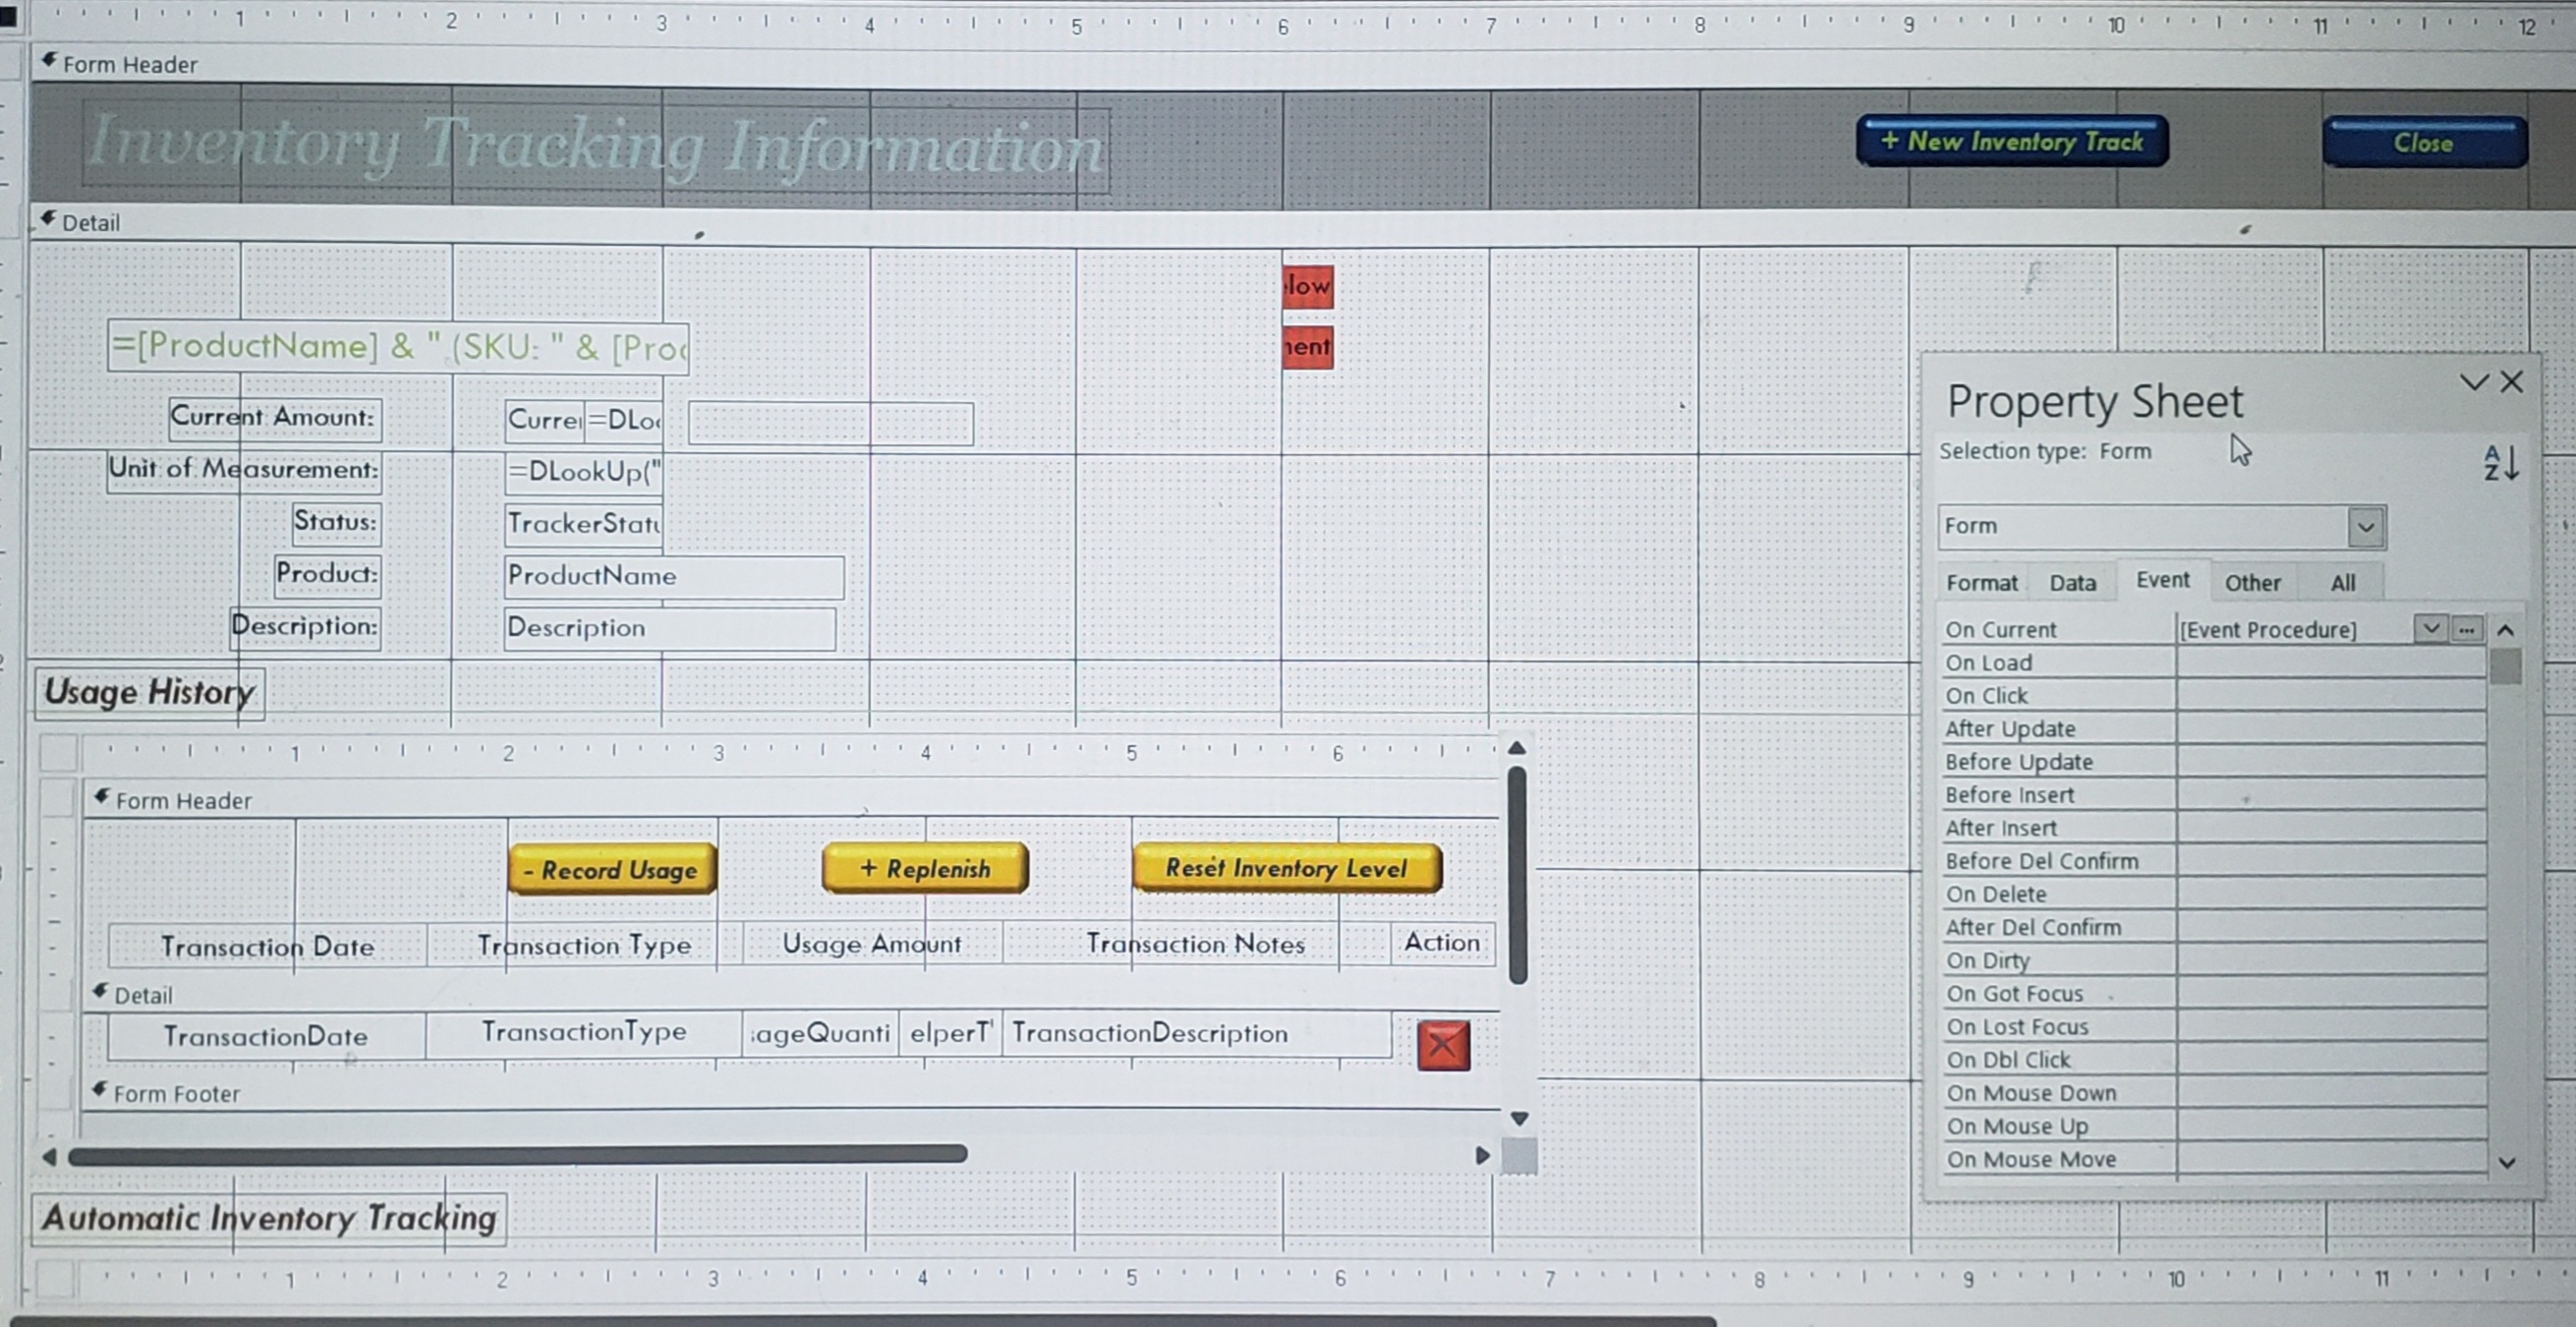Click the red X delete record button
Viewport: 2576px width, 1327px height.
tap(1443, 1045)
